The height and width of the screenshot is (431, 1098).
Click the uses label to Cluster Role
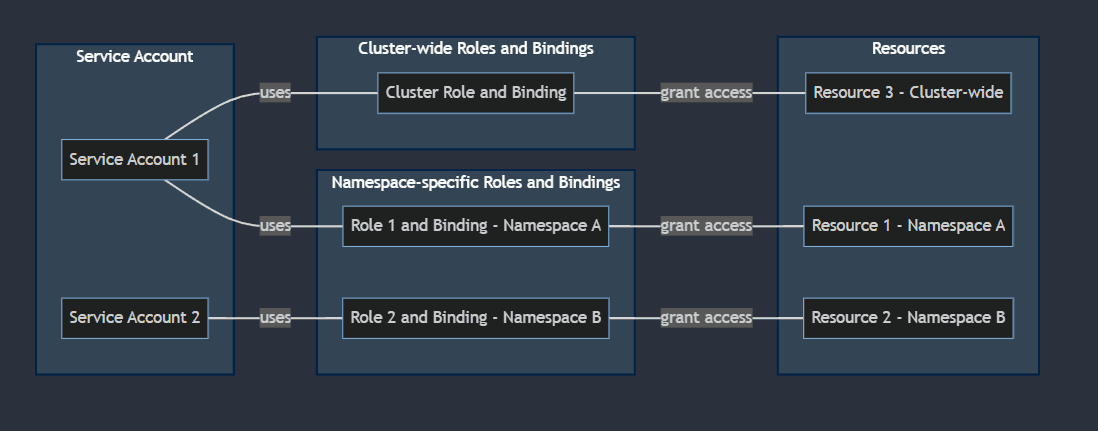click(x=275, y=93)
